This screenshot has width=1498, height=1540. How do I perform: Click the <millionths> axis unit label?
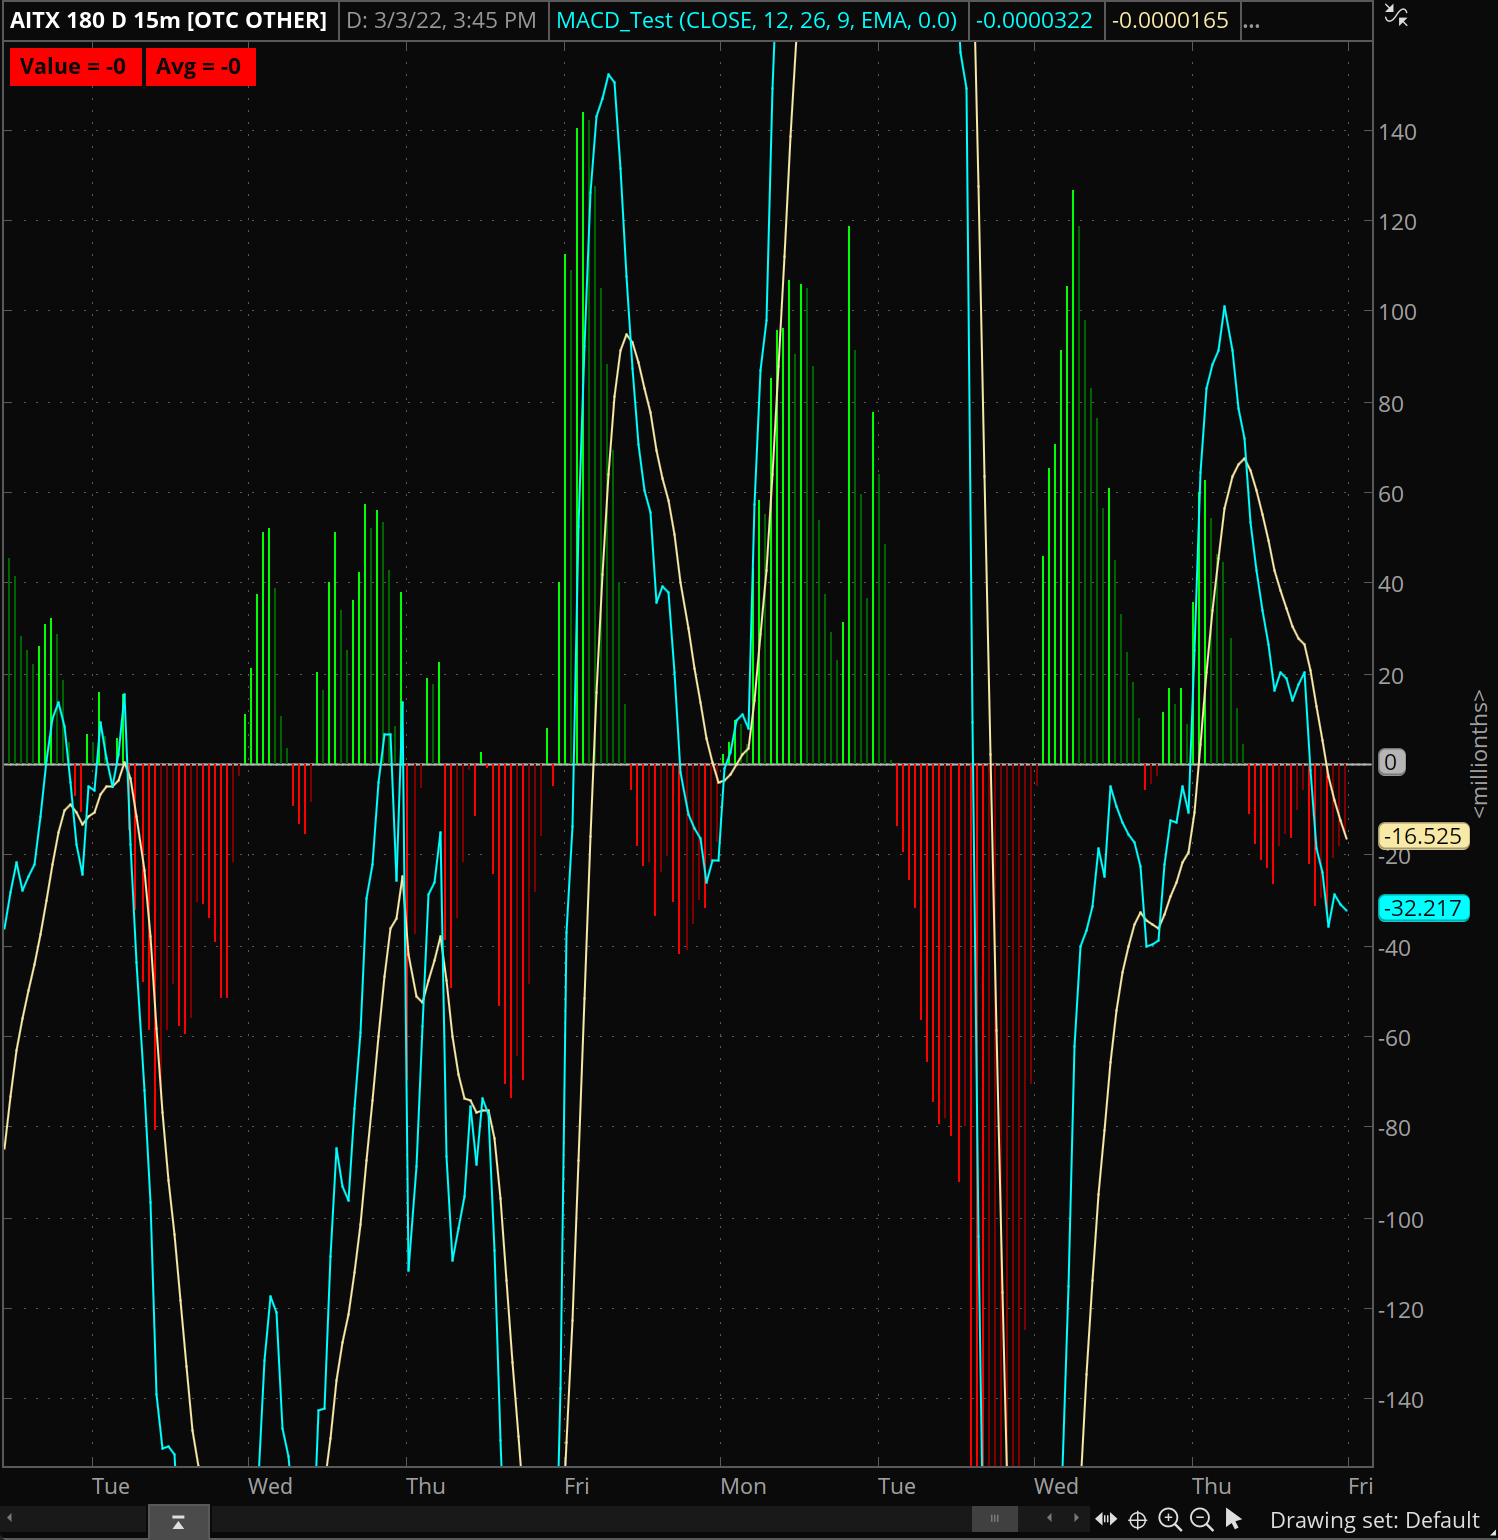pos(1480,754)
